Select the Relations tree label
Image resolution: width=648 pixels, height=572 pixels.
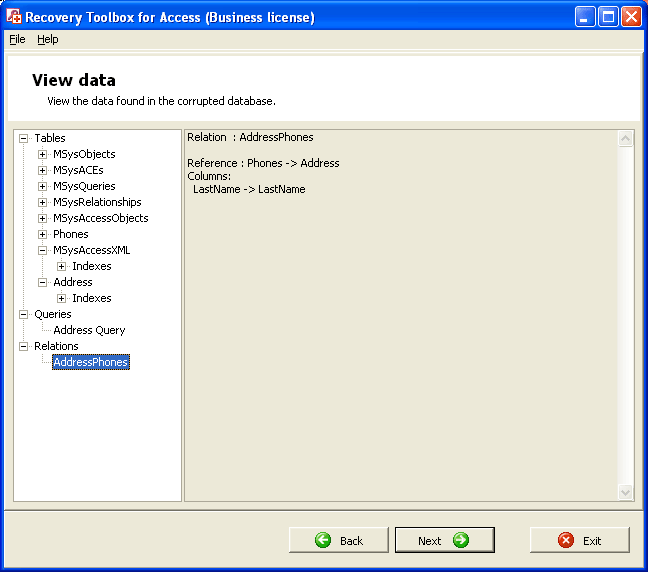coord(56,346)
